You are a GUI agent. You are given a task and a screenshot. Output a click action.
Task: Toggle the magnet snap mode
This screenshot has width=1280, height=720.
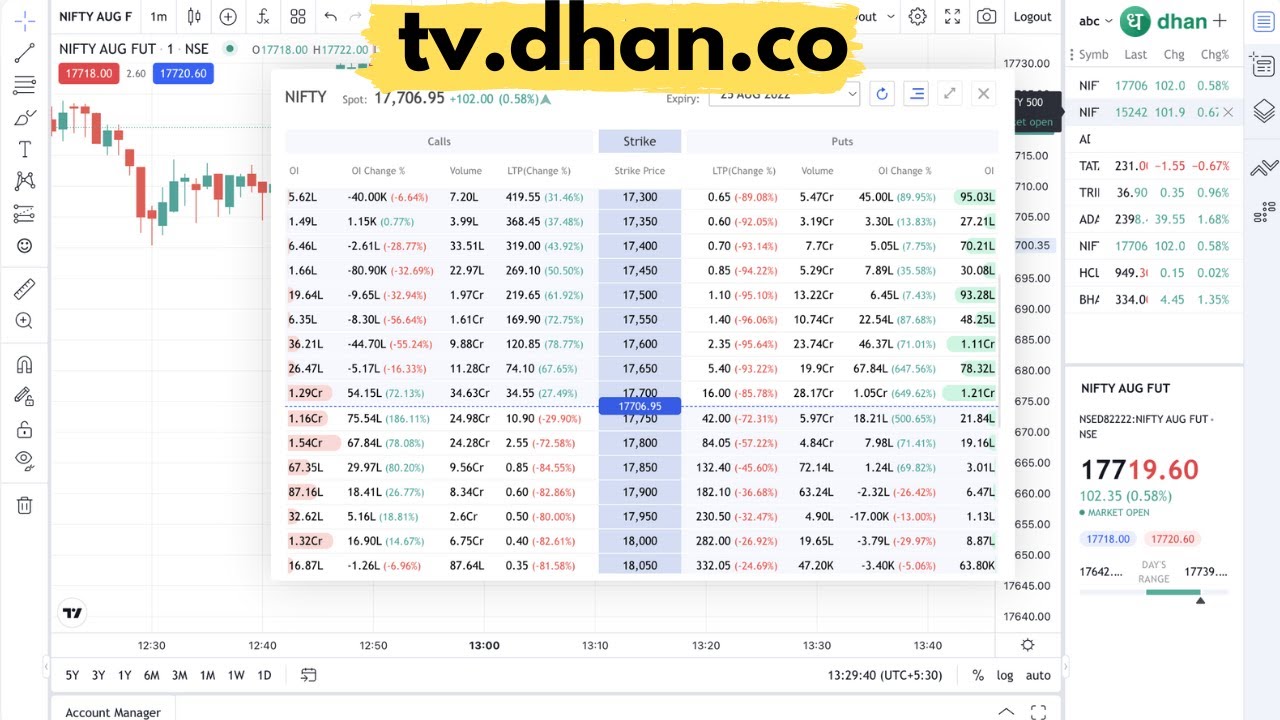[x=25, y=365]
